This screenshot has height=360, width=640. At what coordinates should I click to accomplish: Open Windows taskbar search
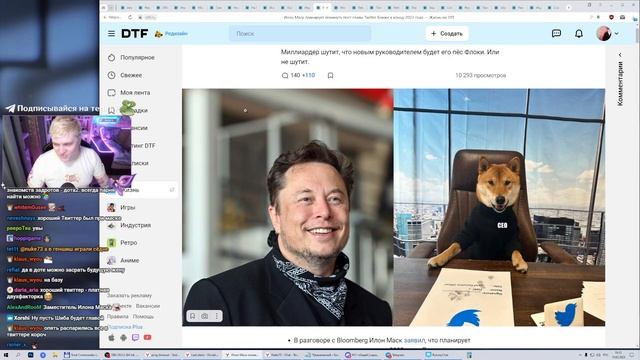pyautogui.click(x=18, y=355)
